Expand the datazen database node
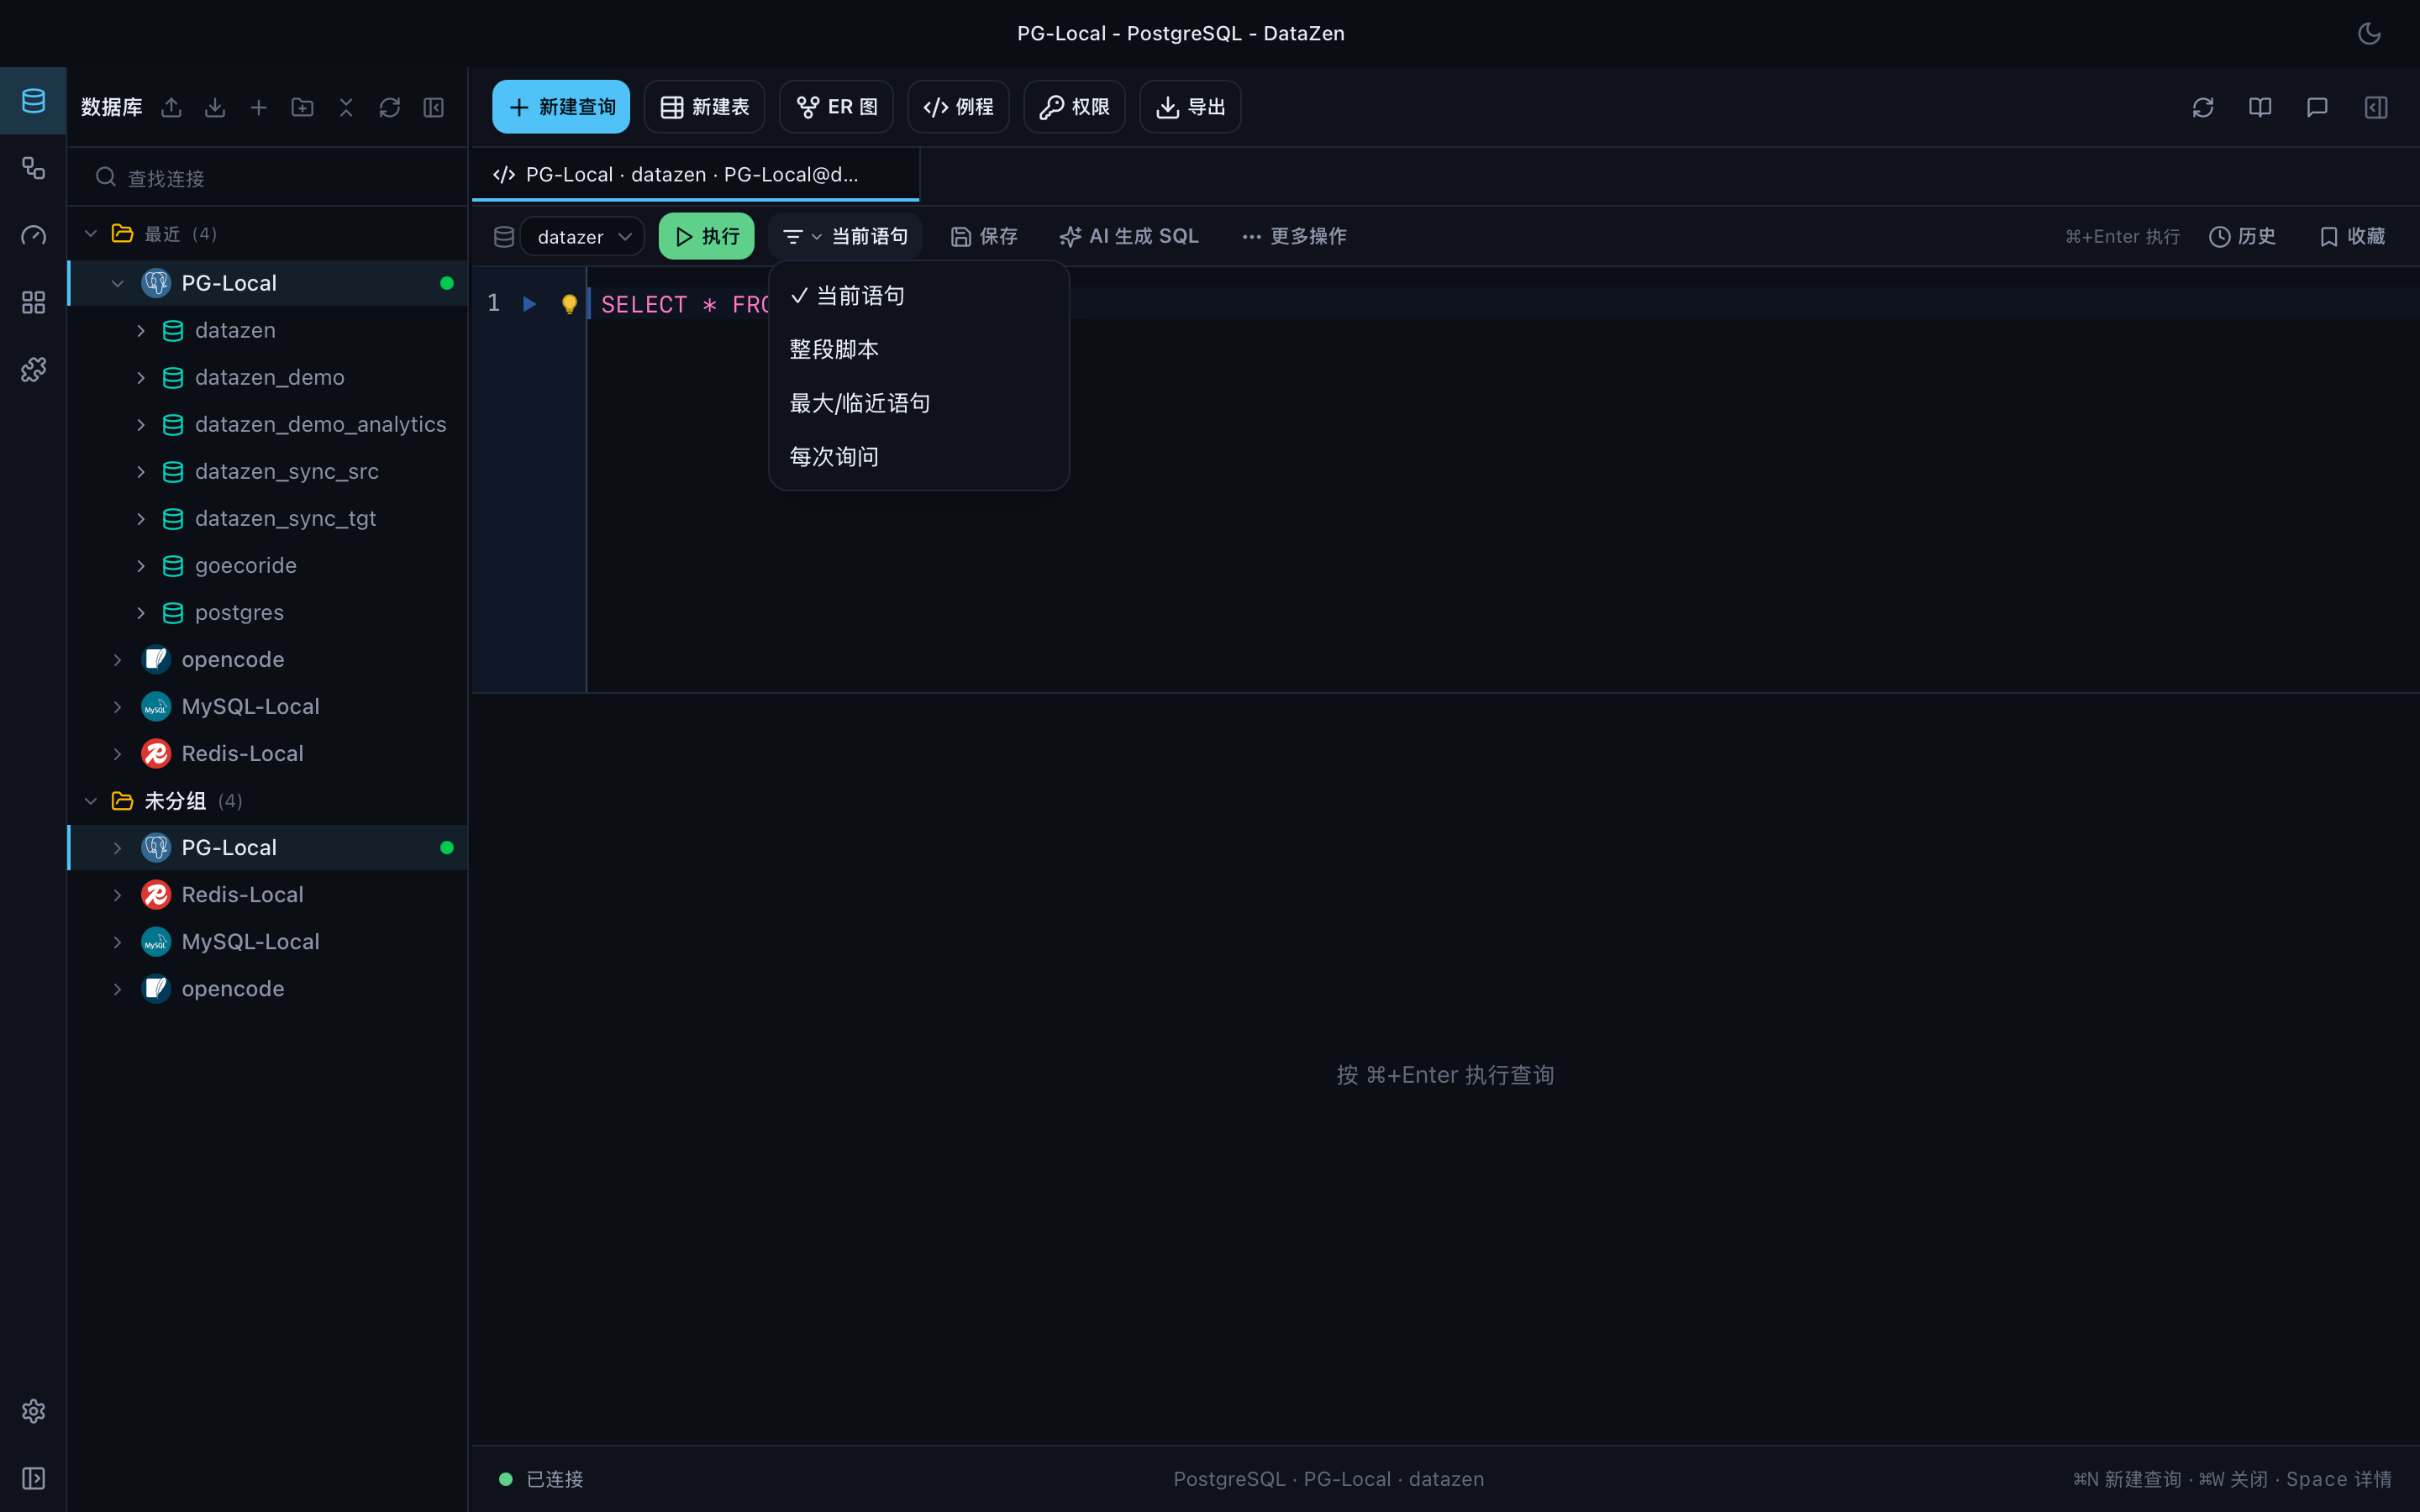2420x1512 pixels. [141, 330]
